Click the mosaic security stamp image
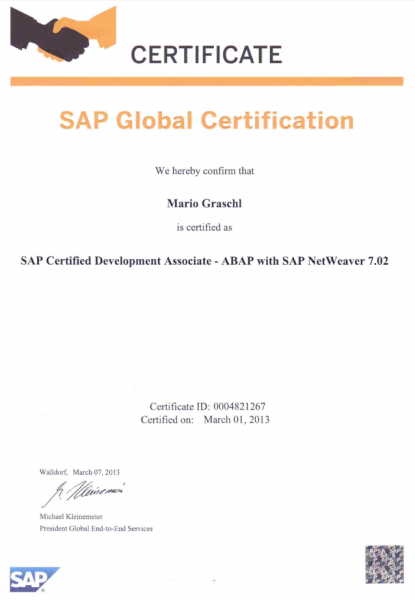This screenshot has height=600, width=415. pyautogui.click(x=384, y=564)
